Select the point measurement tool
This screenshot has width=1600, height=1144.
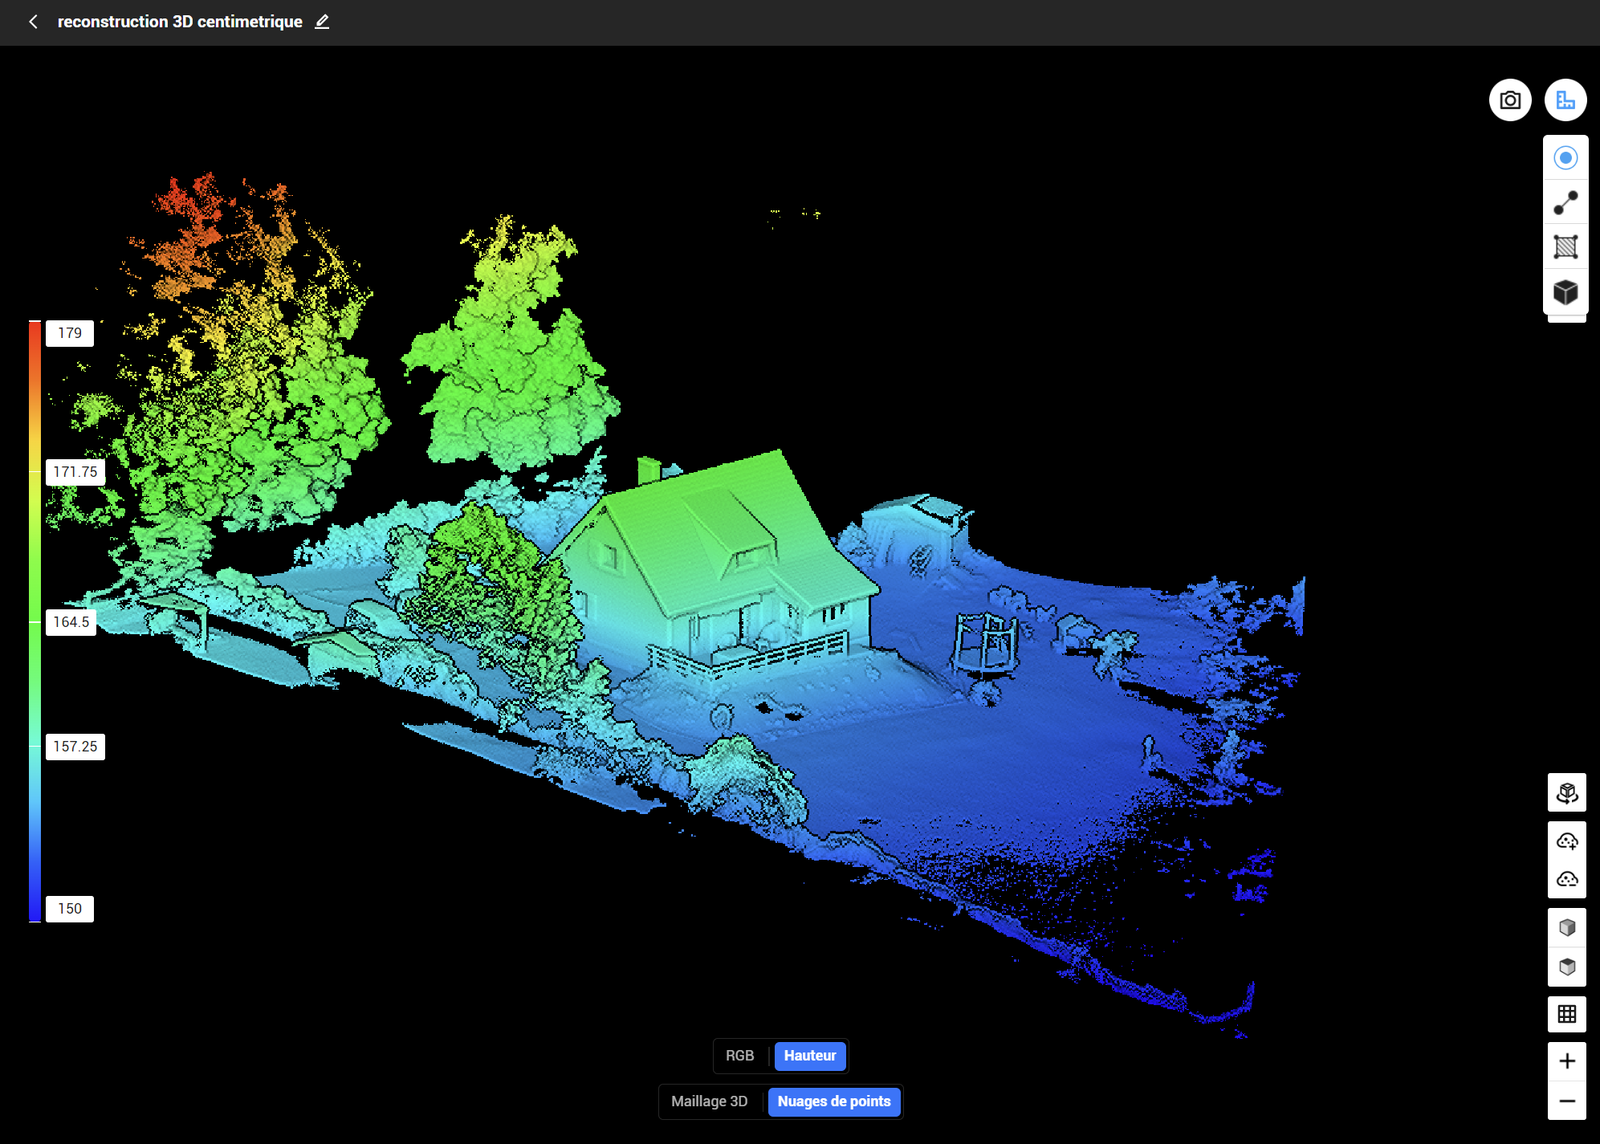[1566, 158]
